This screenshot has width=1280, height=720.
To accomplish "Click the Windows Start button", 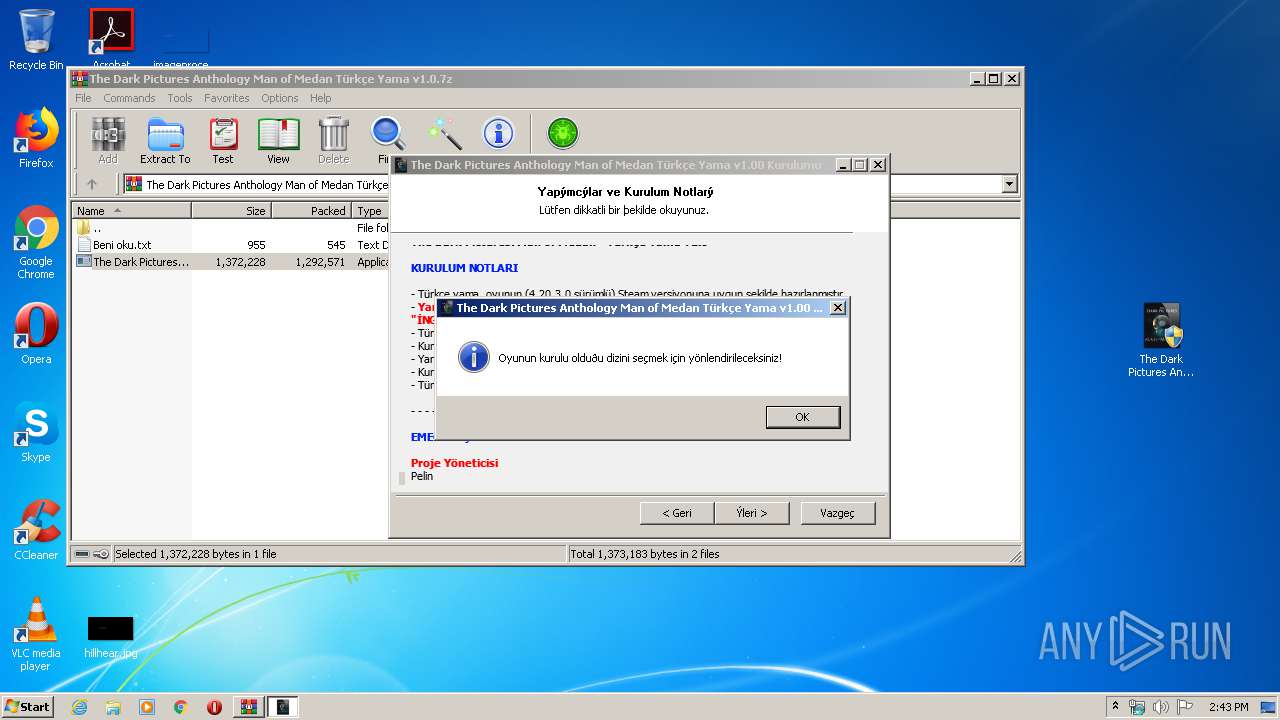I will pos(27,706).
